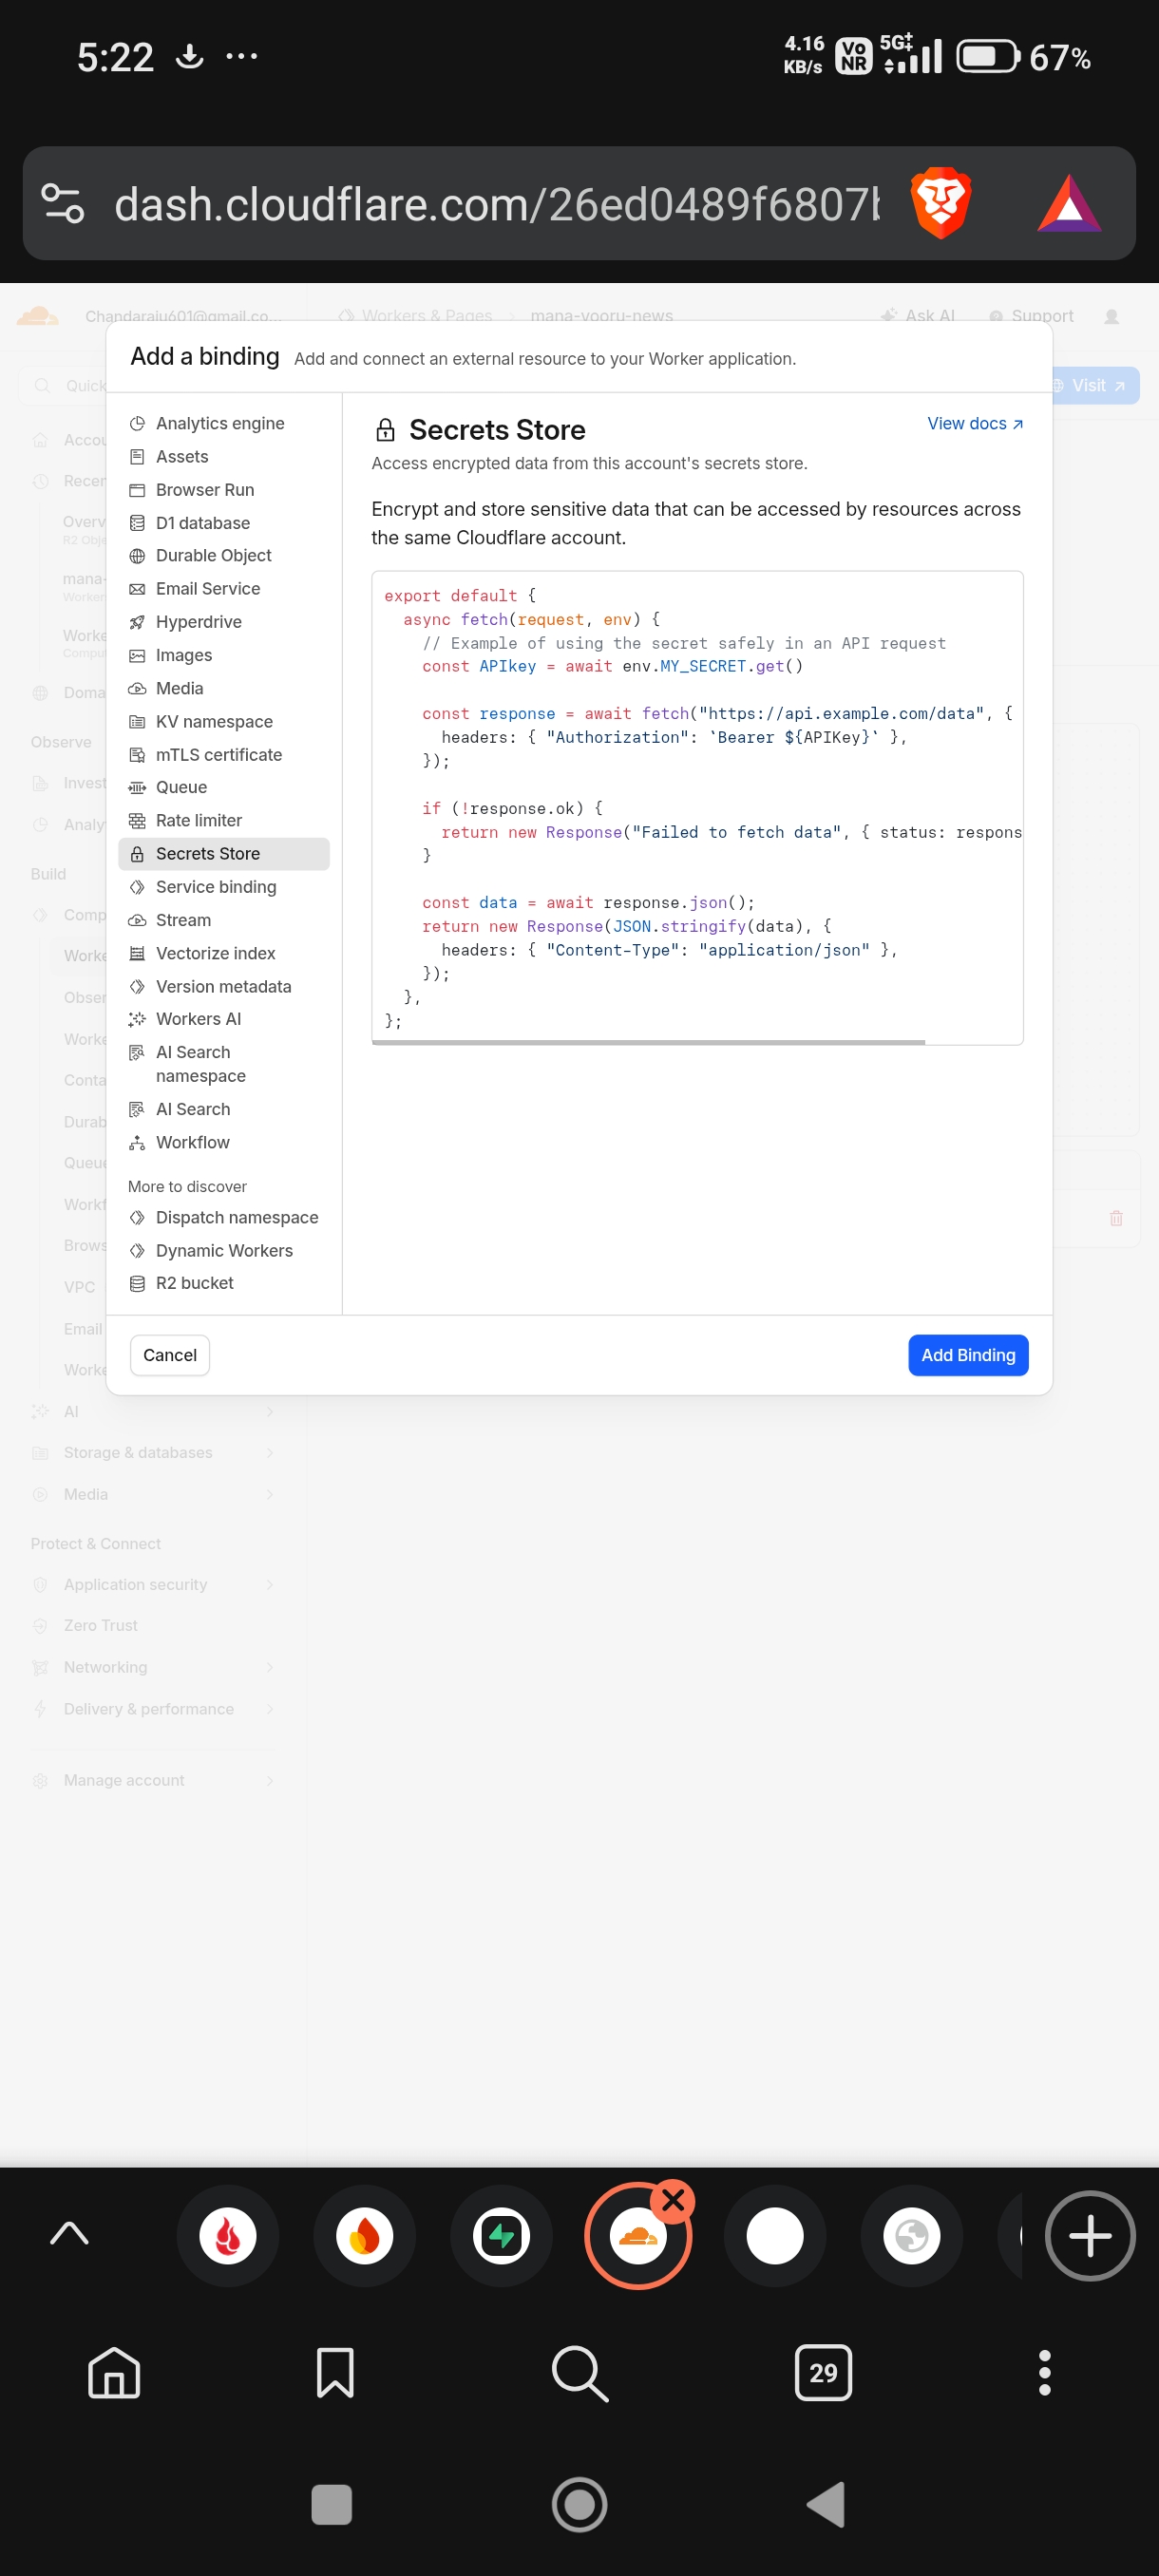Select Service binding option
Screen dimensions: 1159x2576
(224, 887)
